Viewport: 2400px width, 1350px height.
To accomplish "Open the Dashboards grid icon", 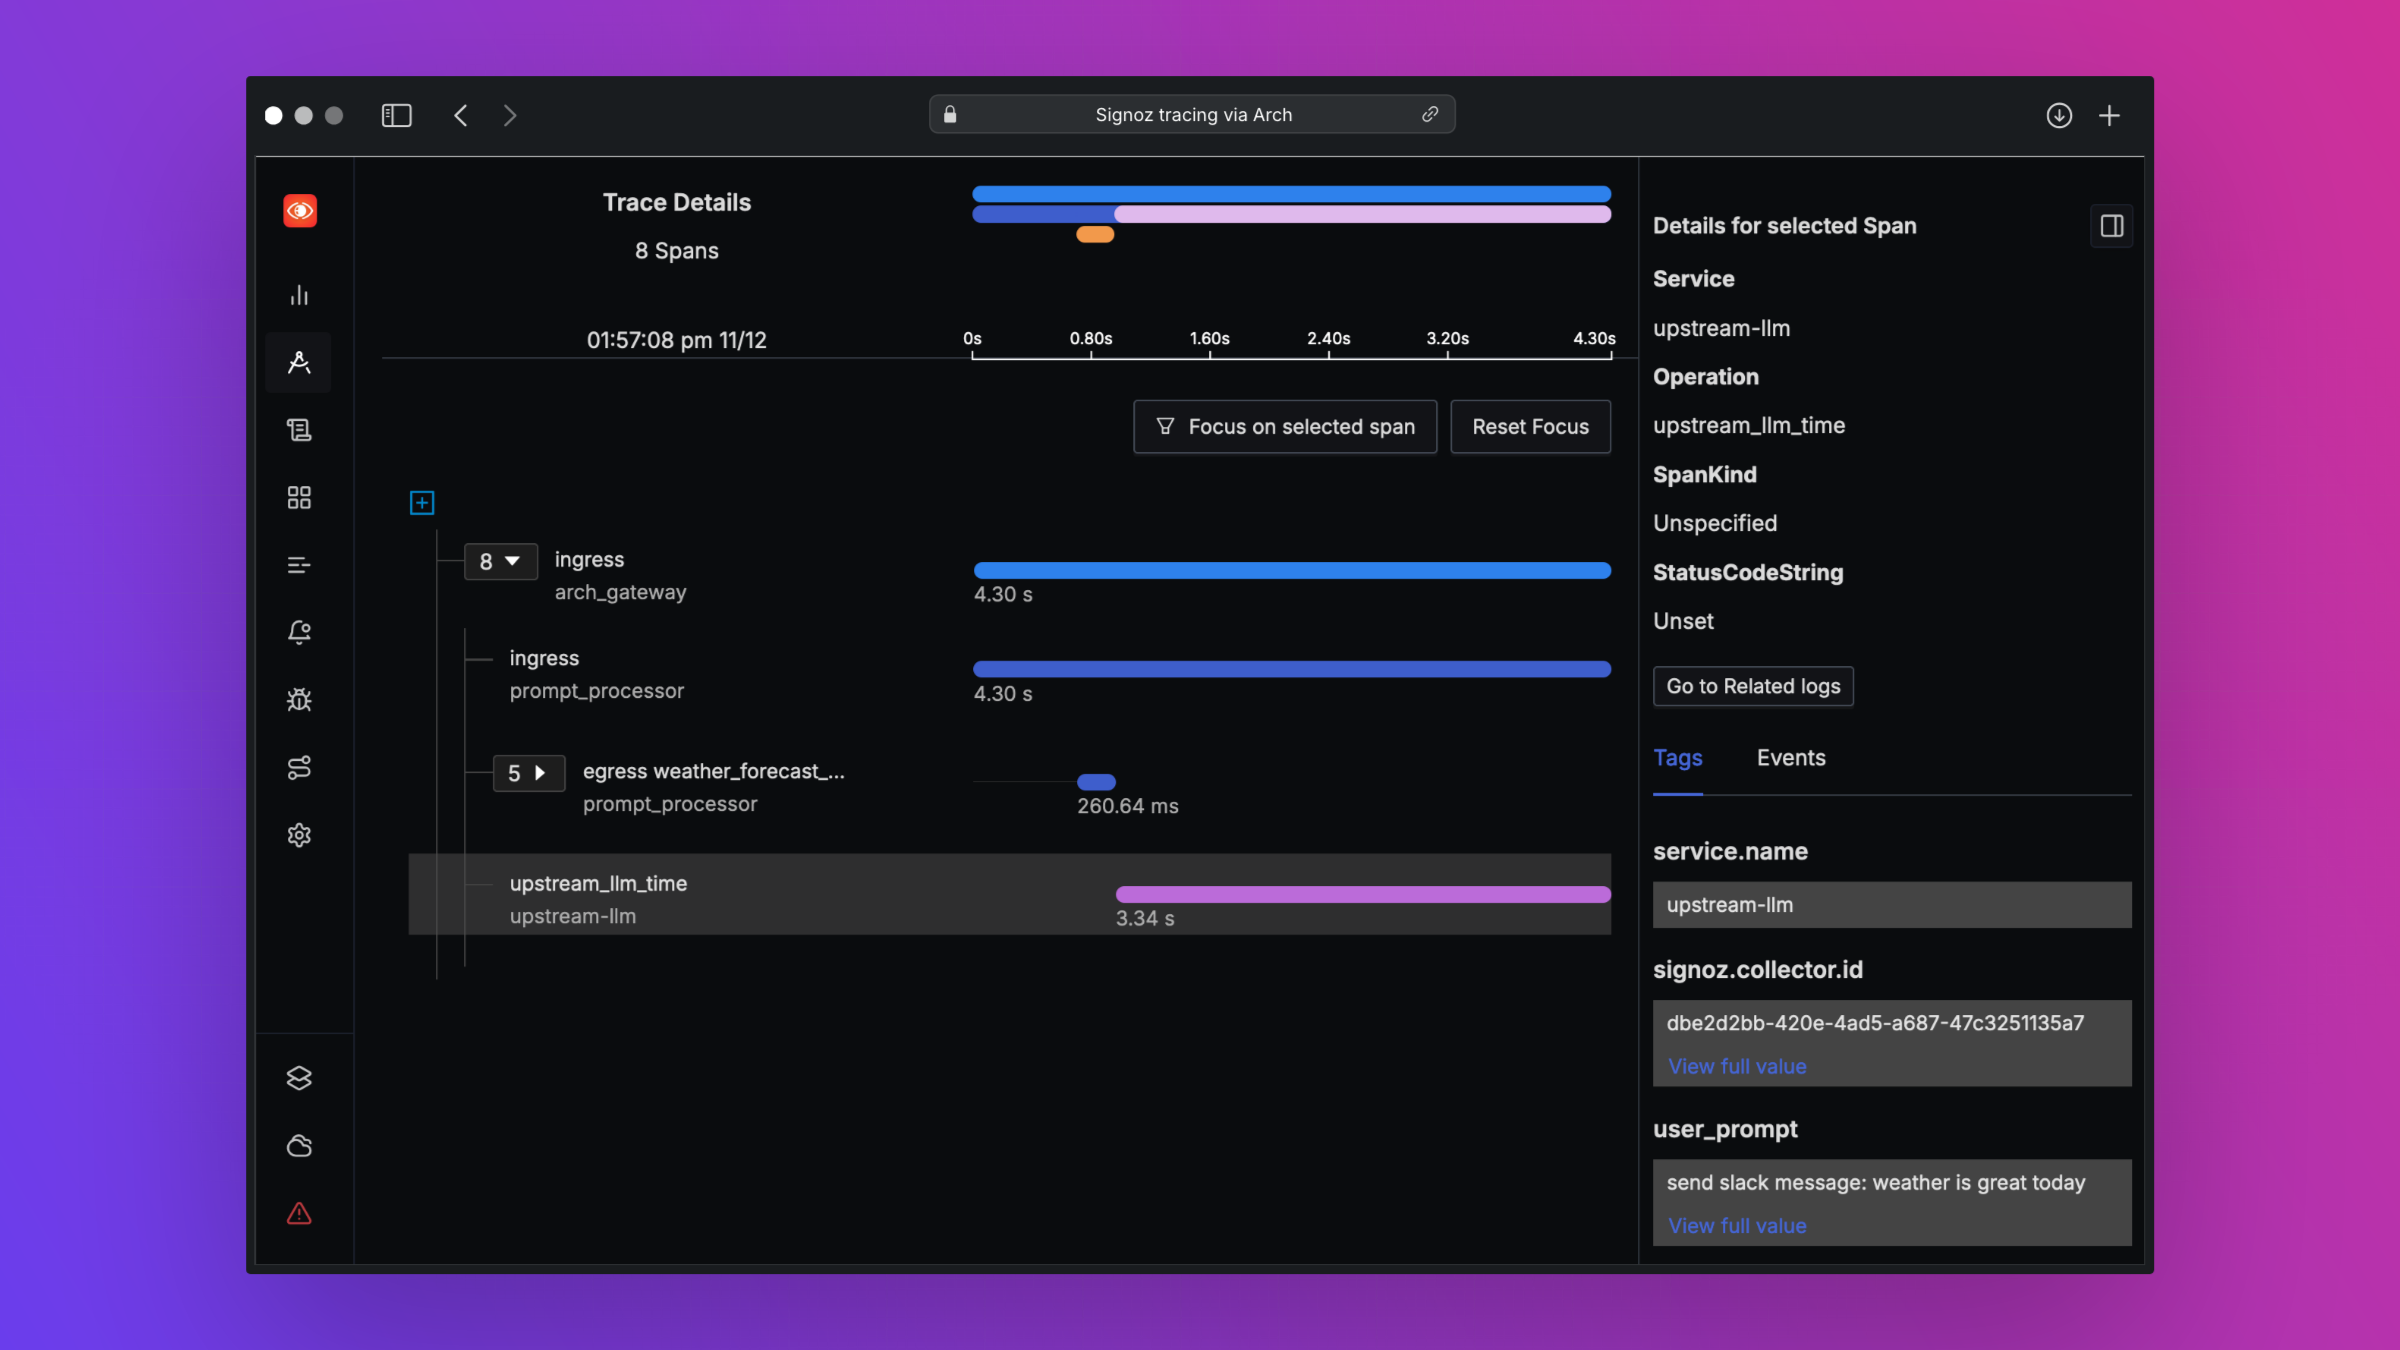I will click(299, 497).
